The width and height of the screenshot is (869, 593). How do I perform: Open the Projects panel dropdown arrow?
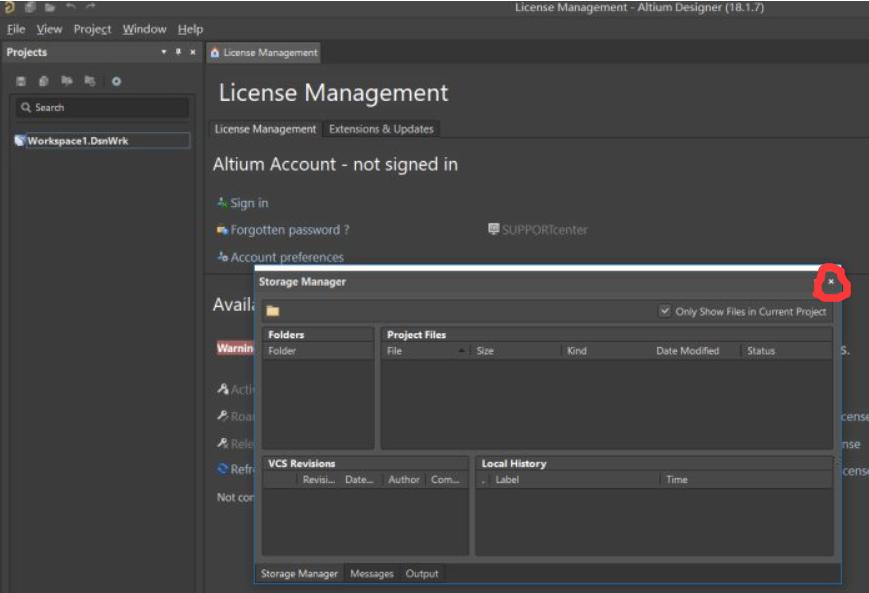(x=163, y=52)
